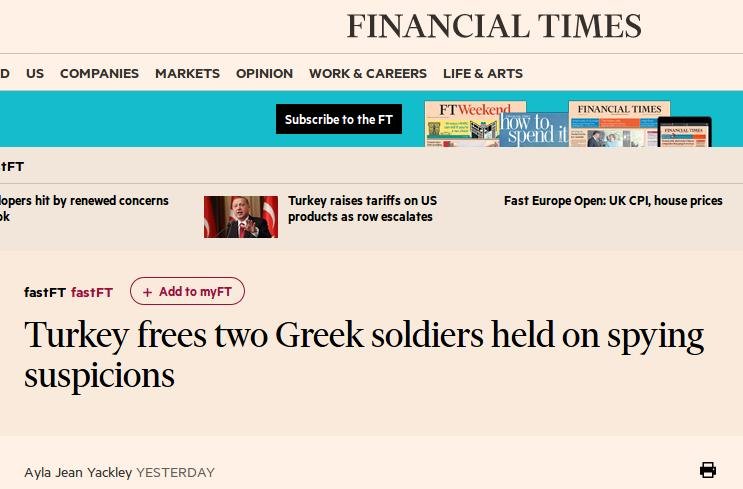This screenshot has height=489, width=743.
Task: Open the FT Weekend cover image
Action: point(462,124)
